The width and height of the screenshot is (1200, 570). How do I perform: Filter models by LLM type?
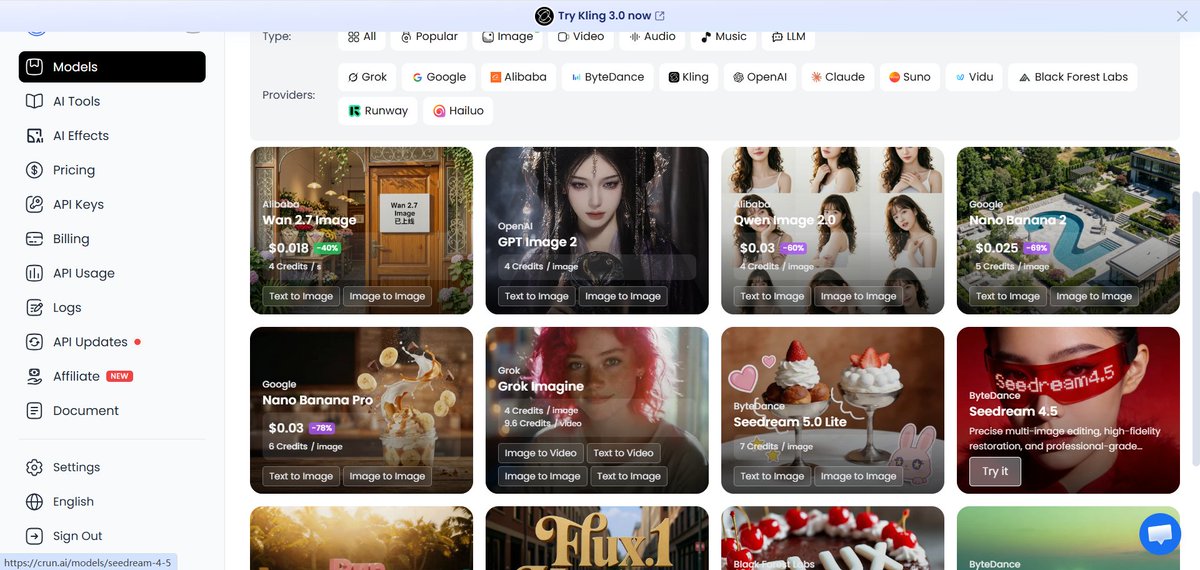[789, 37]
